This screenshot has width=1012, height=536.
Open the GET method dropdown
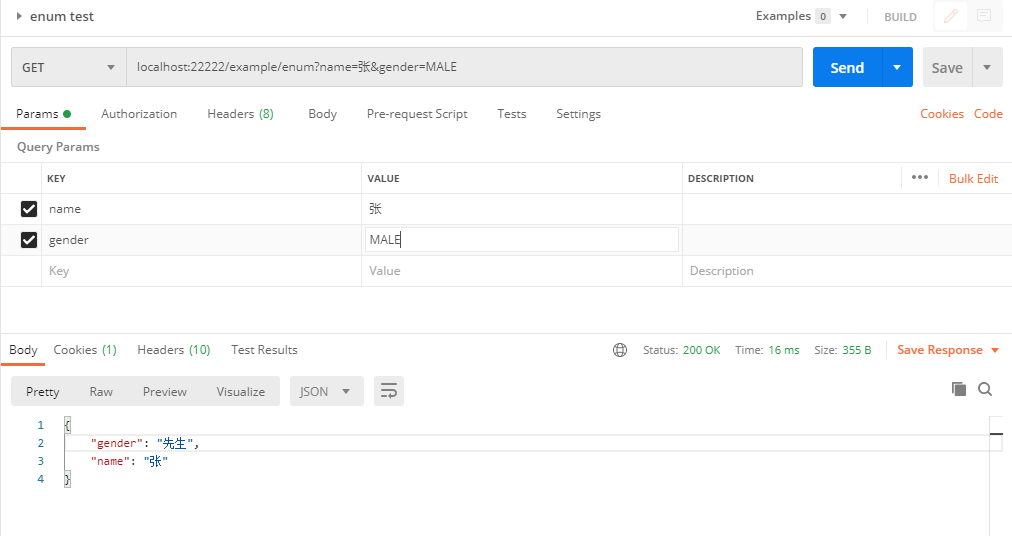pos(68,67)
